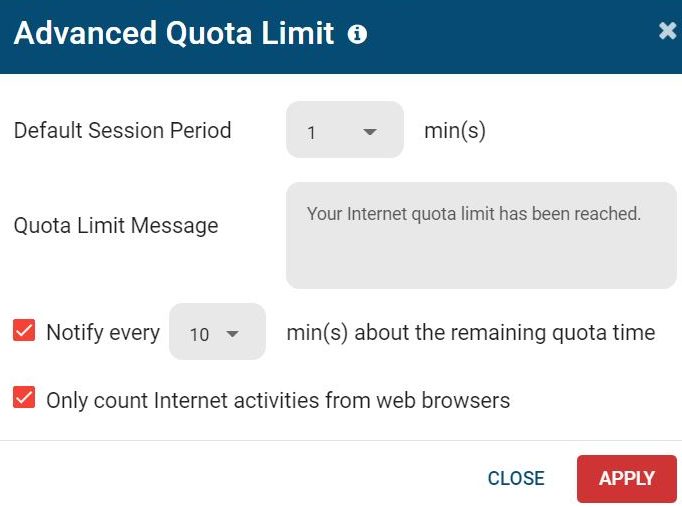Viewport: 682px width, 507px height.
Task: Click the Default Session Period dropdown arrow
Action: coord(370,131)
